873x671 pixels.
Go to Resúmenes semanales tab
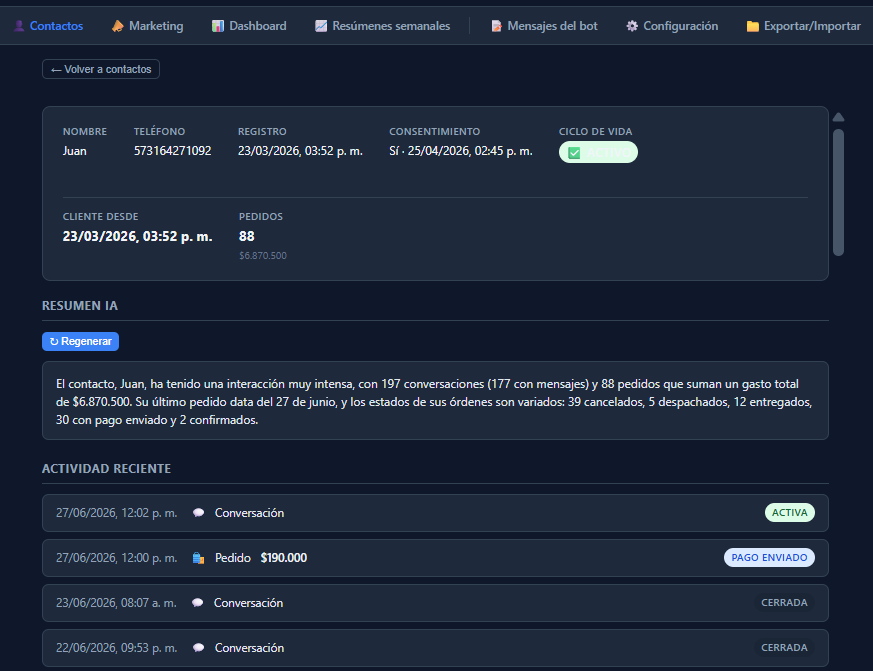[382, 26]
